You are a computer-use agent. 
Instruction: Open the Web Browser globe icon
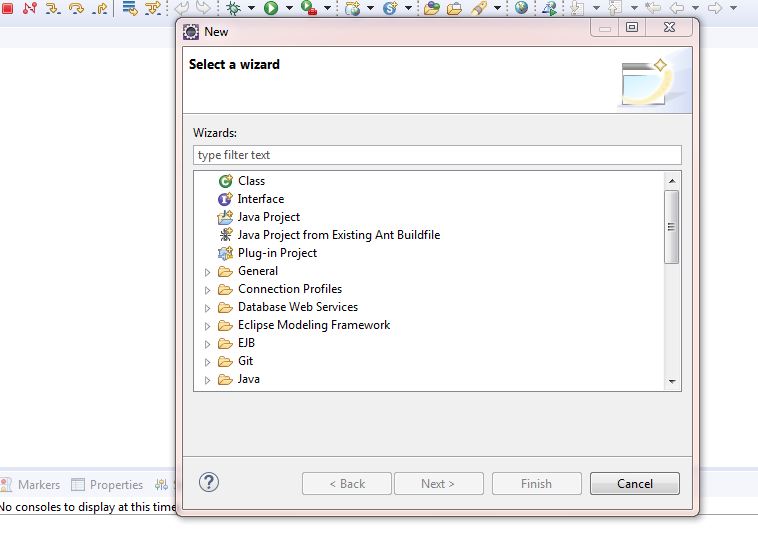point(522,7)
